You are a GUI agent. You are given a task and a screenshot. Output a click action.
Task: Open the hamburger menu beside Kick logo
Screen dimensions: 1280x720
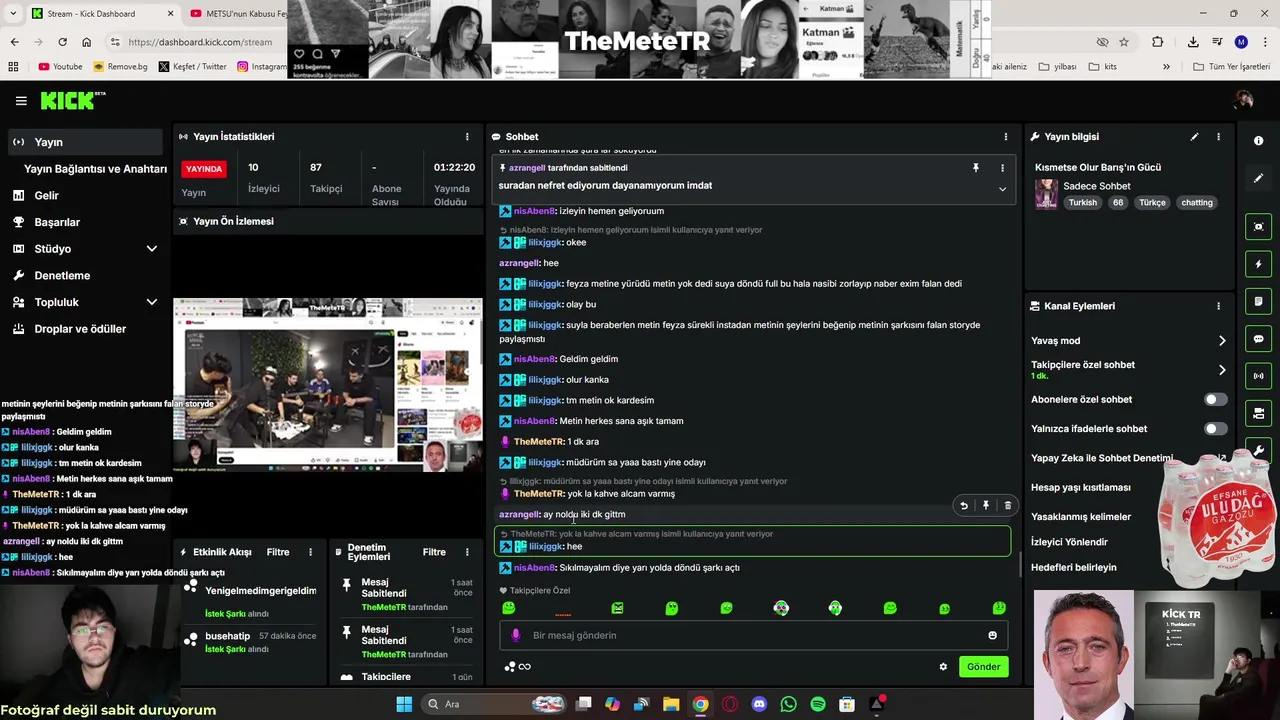21,101
